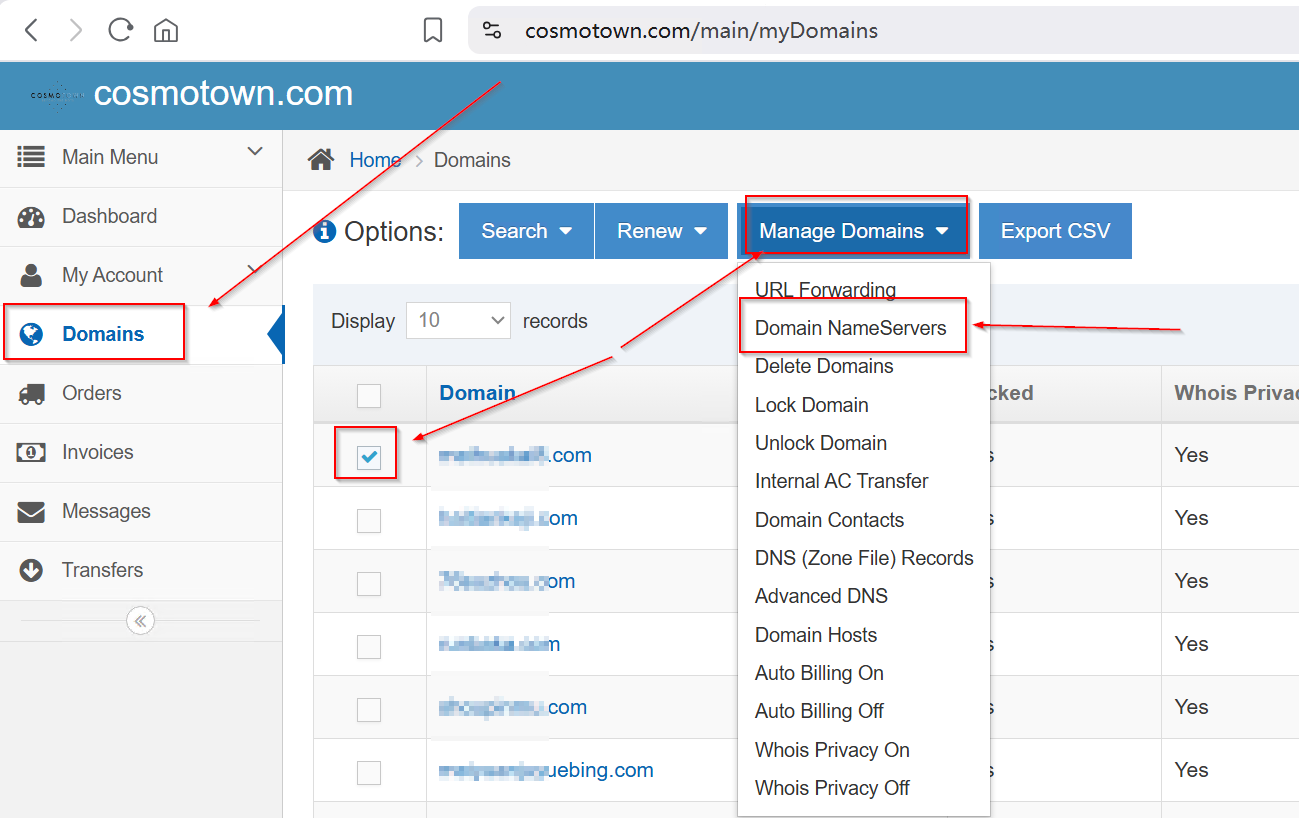Click the Cosmotown logo in the header
The image size is (1299, 818).
56,95
